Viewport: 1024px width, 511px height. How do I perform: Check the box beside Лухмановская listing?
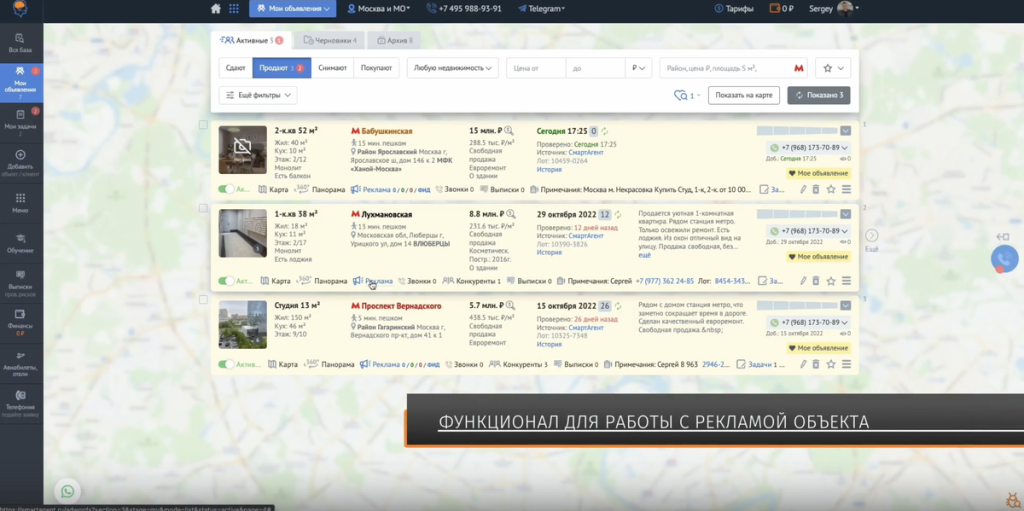(203, 208)
